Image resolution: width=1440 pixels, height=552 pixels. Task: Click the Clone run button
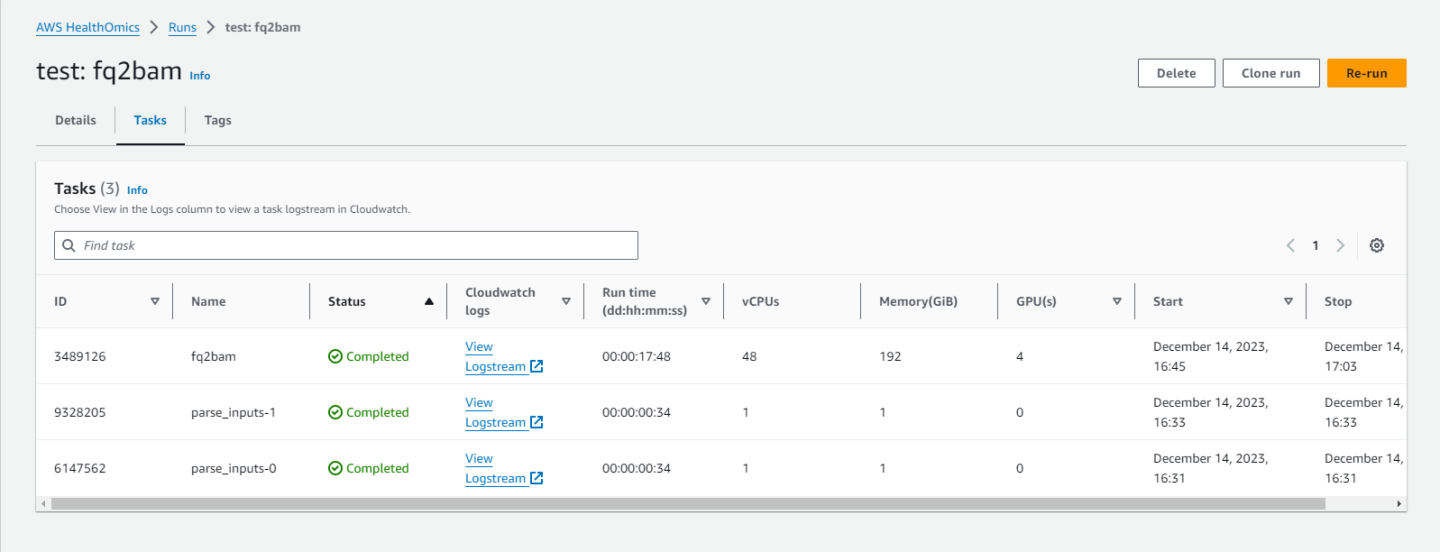(1270, 73)
